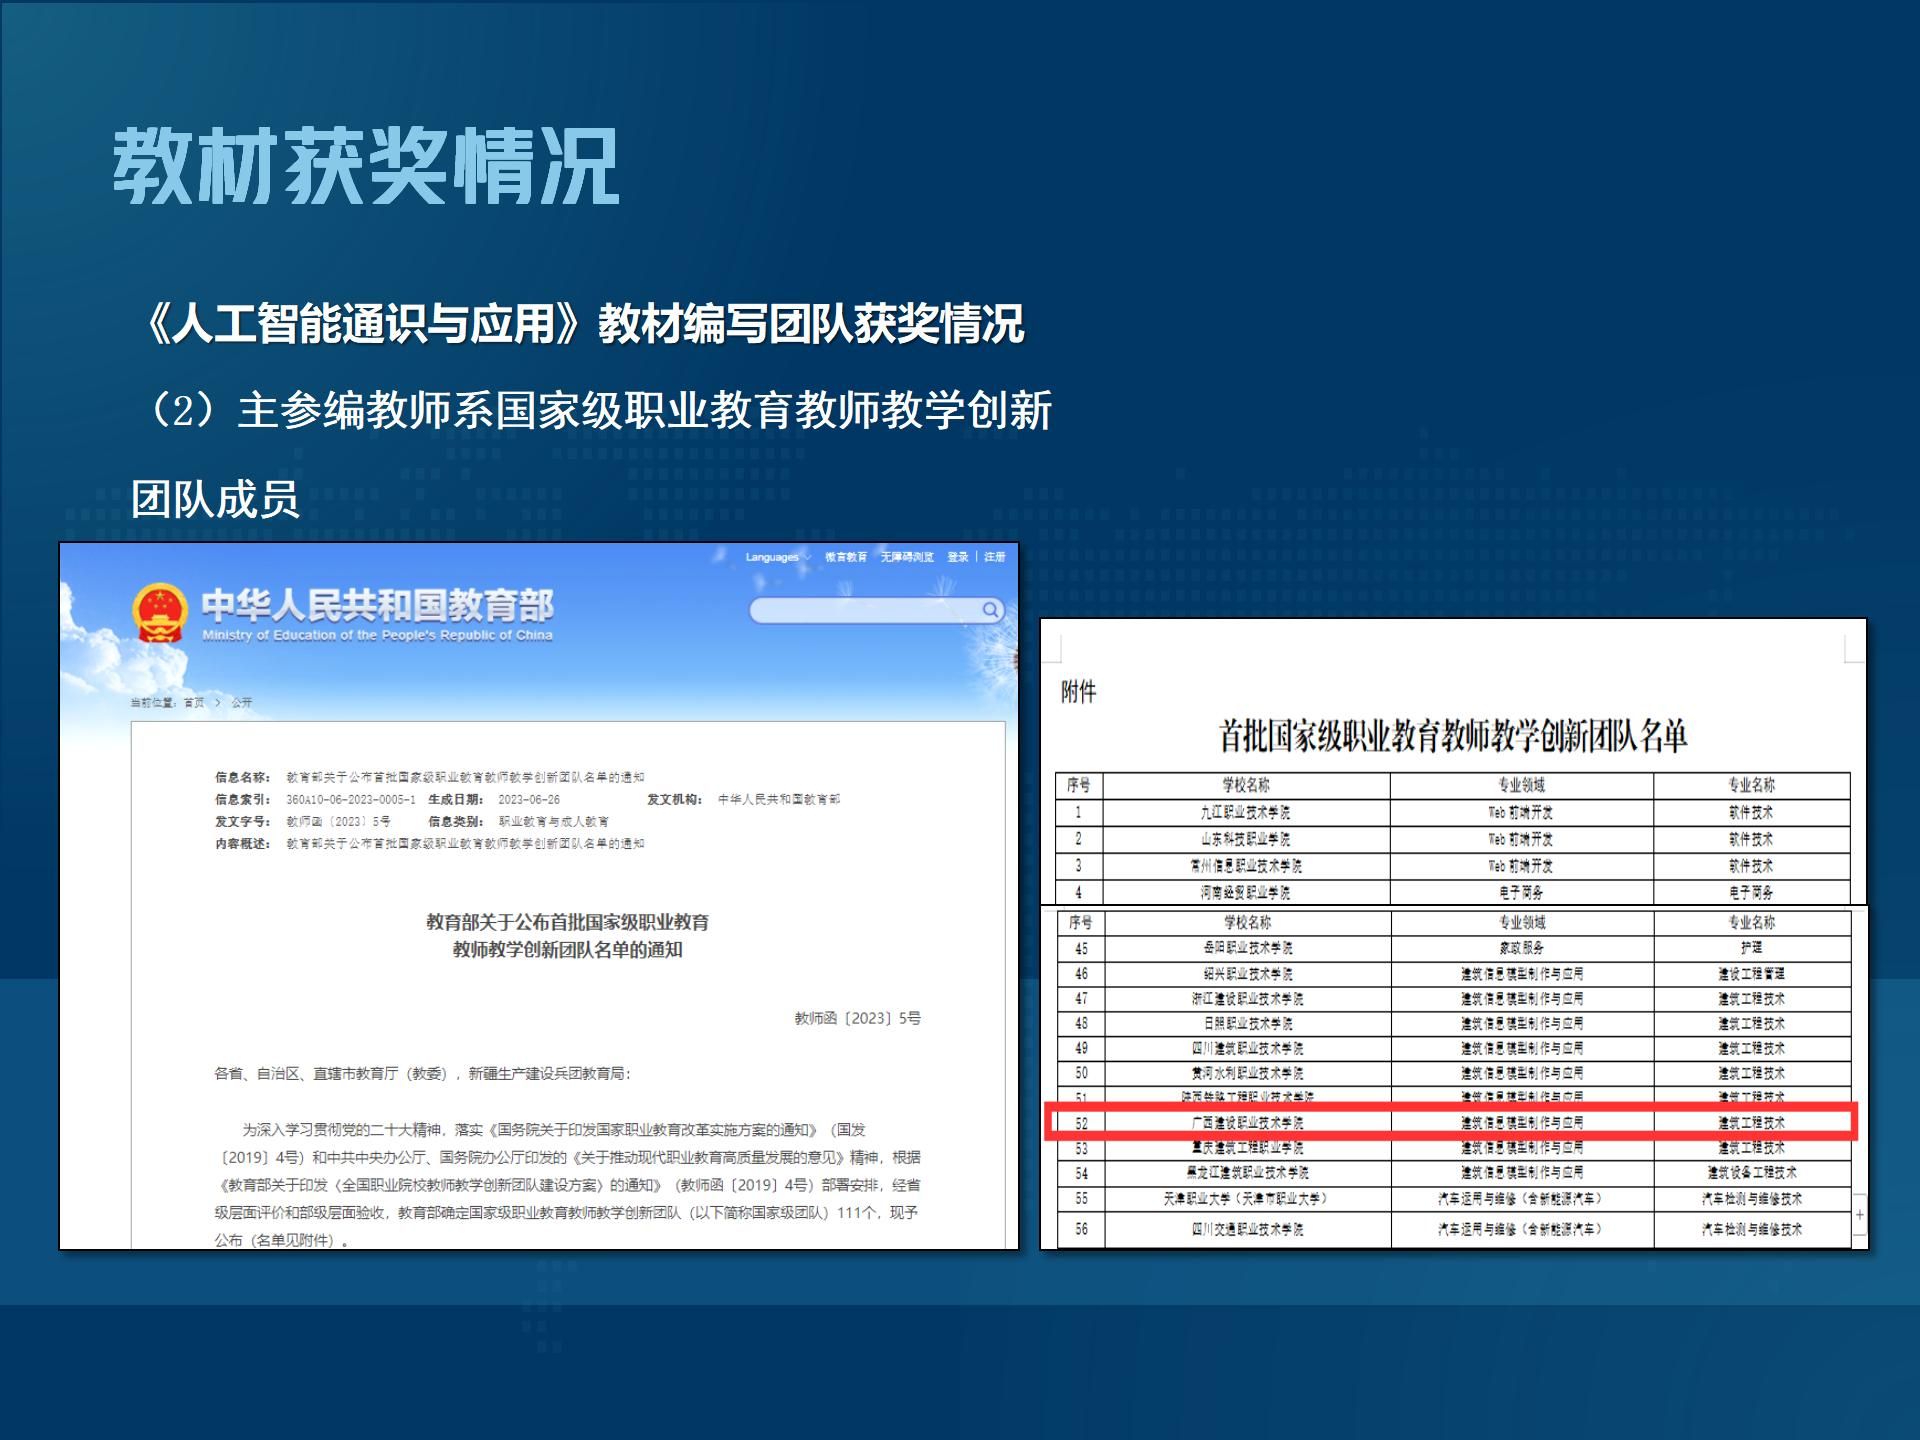The image size is (1920, 1440).
Task: Click the 微言教育 link
Action: click(846, 557)
